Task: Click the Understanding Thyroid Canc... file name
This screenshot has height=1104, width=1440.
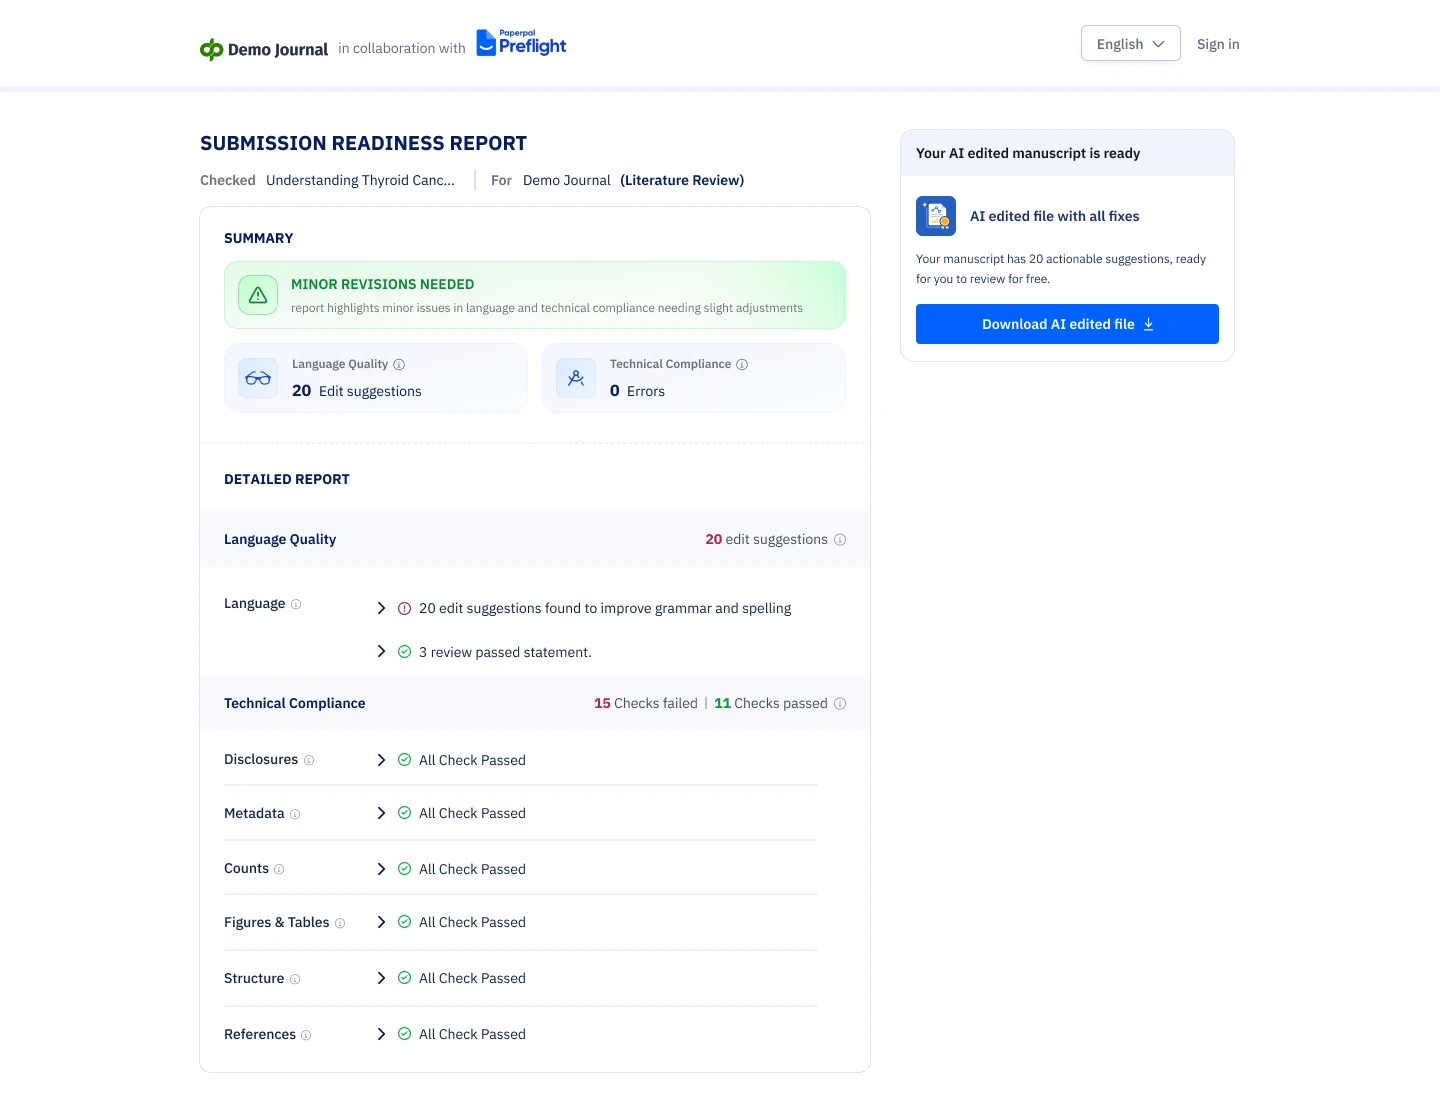Action: tap(360, 180)
